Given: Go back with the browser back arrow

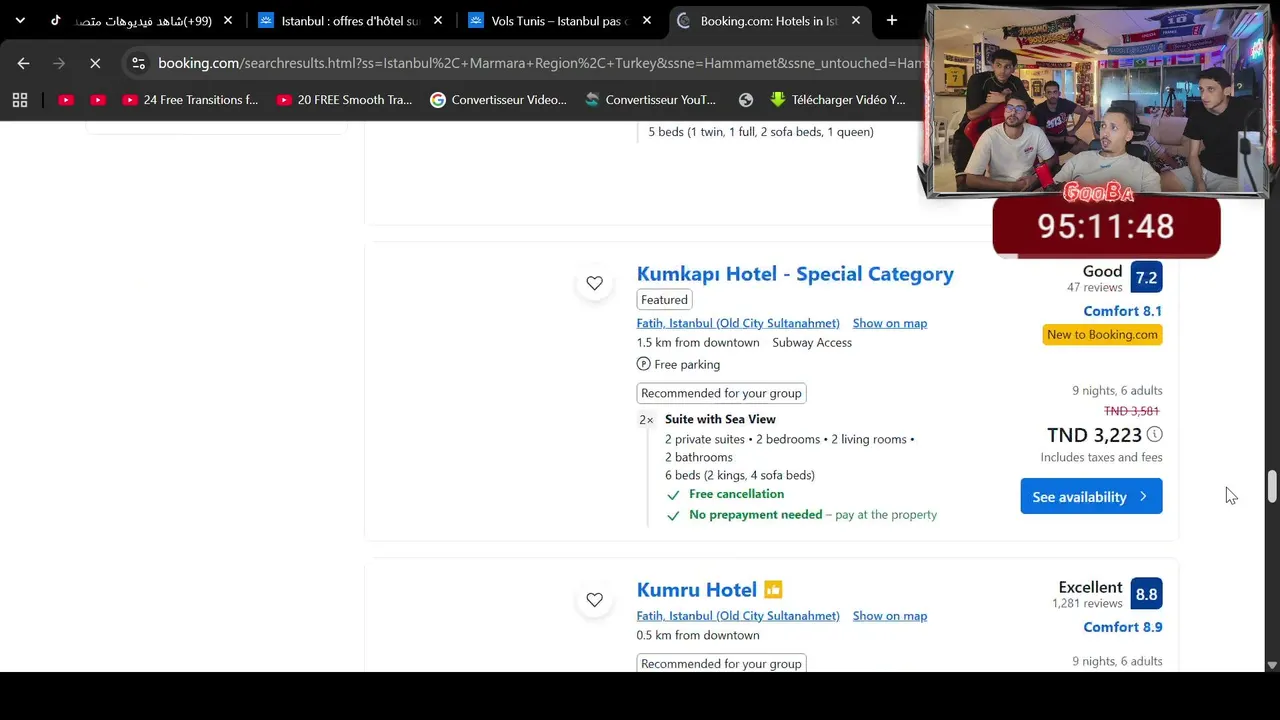Looking at the screenshot, I should click(x=23, y=63).
